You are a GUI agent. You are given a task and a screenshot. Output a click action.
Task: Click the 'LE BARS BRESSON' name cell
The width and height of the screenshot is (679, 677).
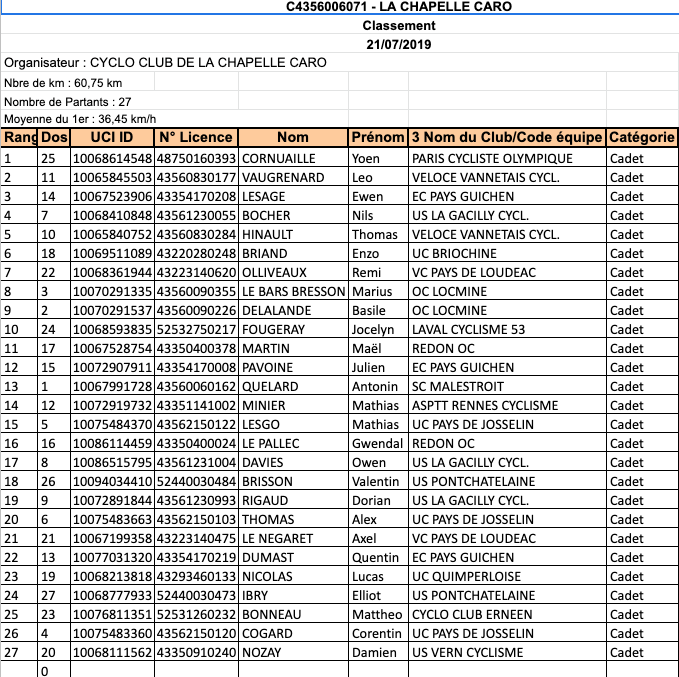point(292,291)
